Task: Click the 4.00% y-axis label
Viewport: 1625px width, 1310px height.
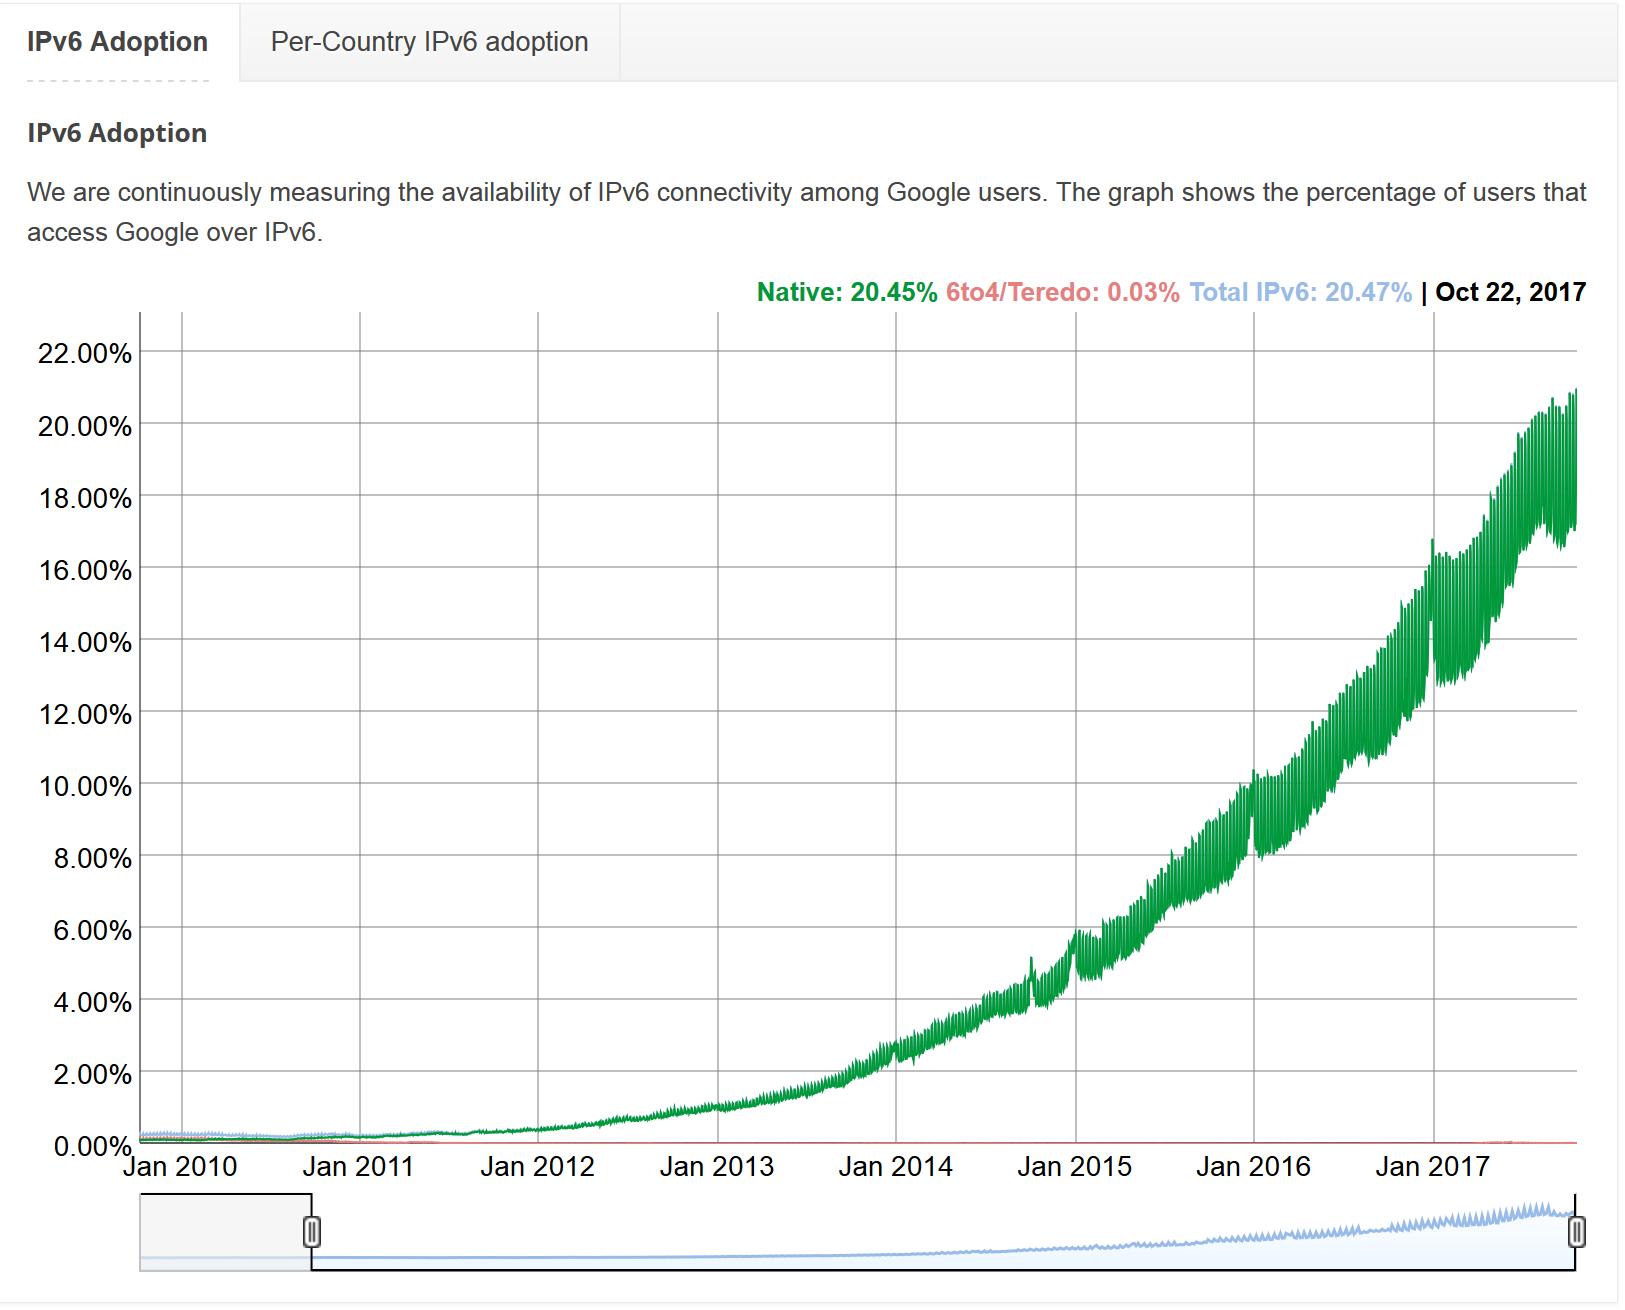Action: [92, 1002]
